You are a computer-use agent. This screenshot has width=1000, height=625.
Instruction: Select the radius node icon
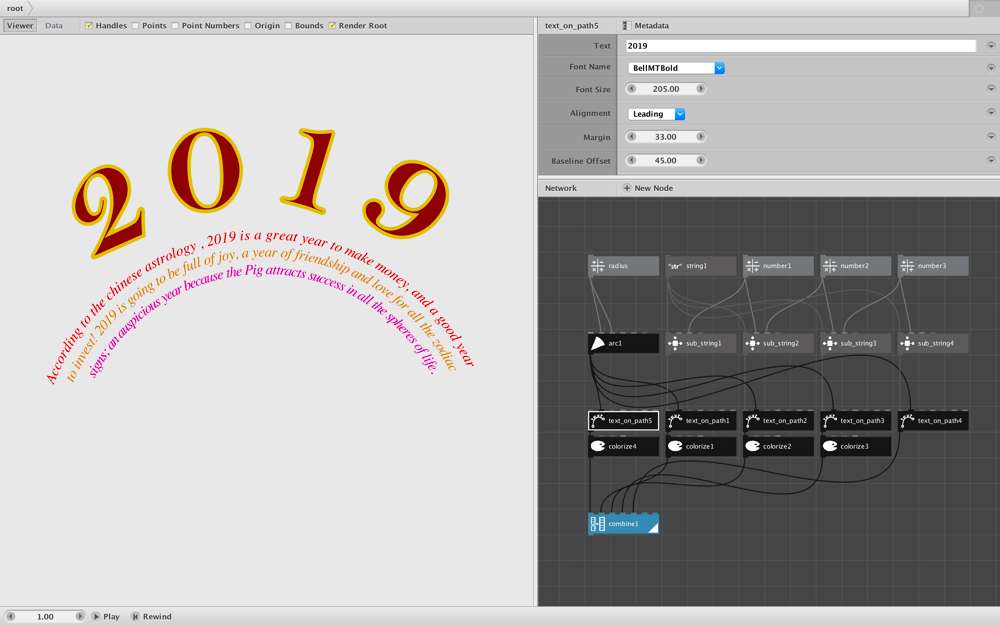pos(598,266)
